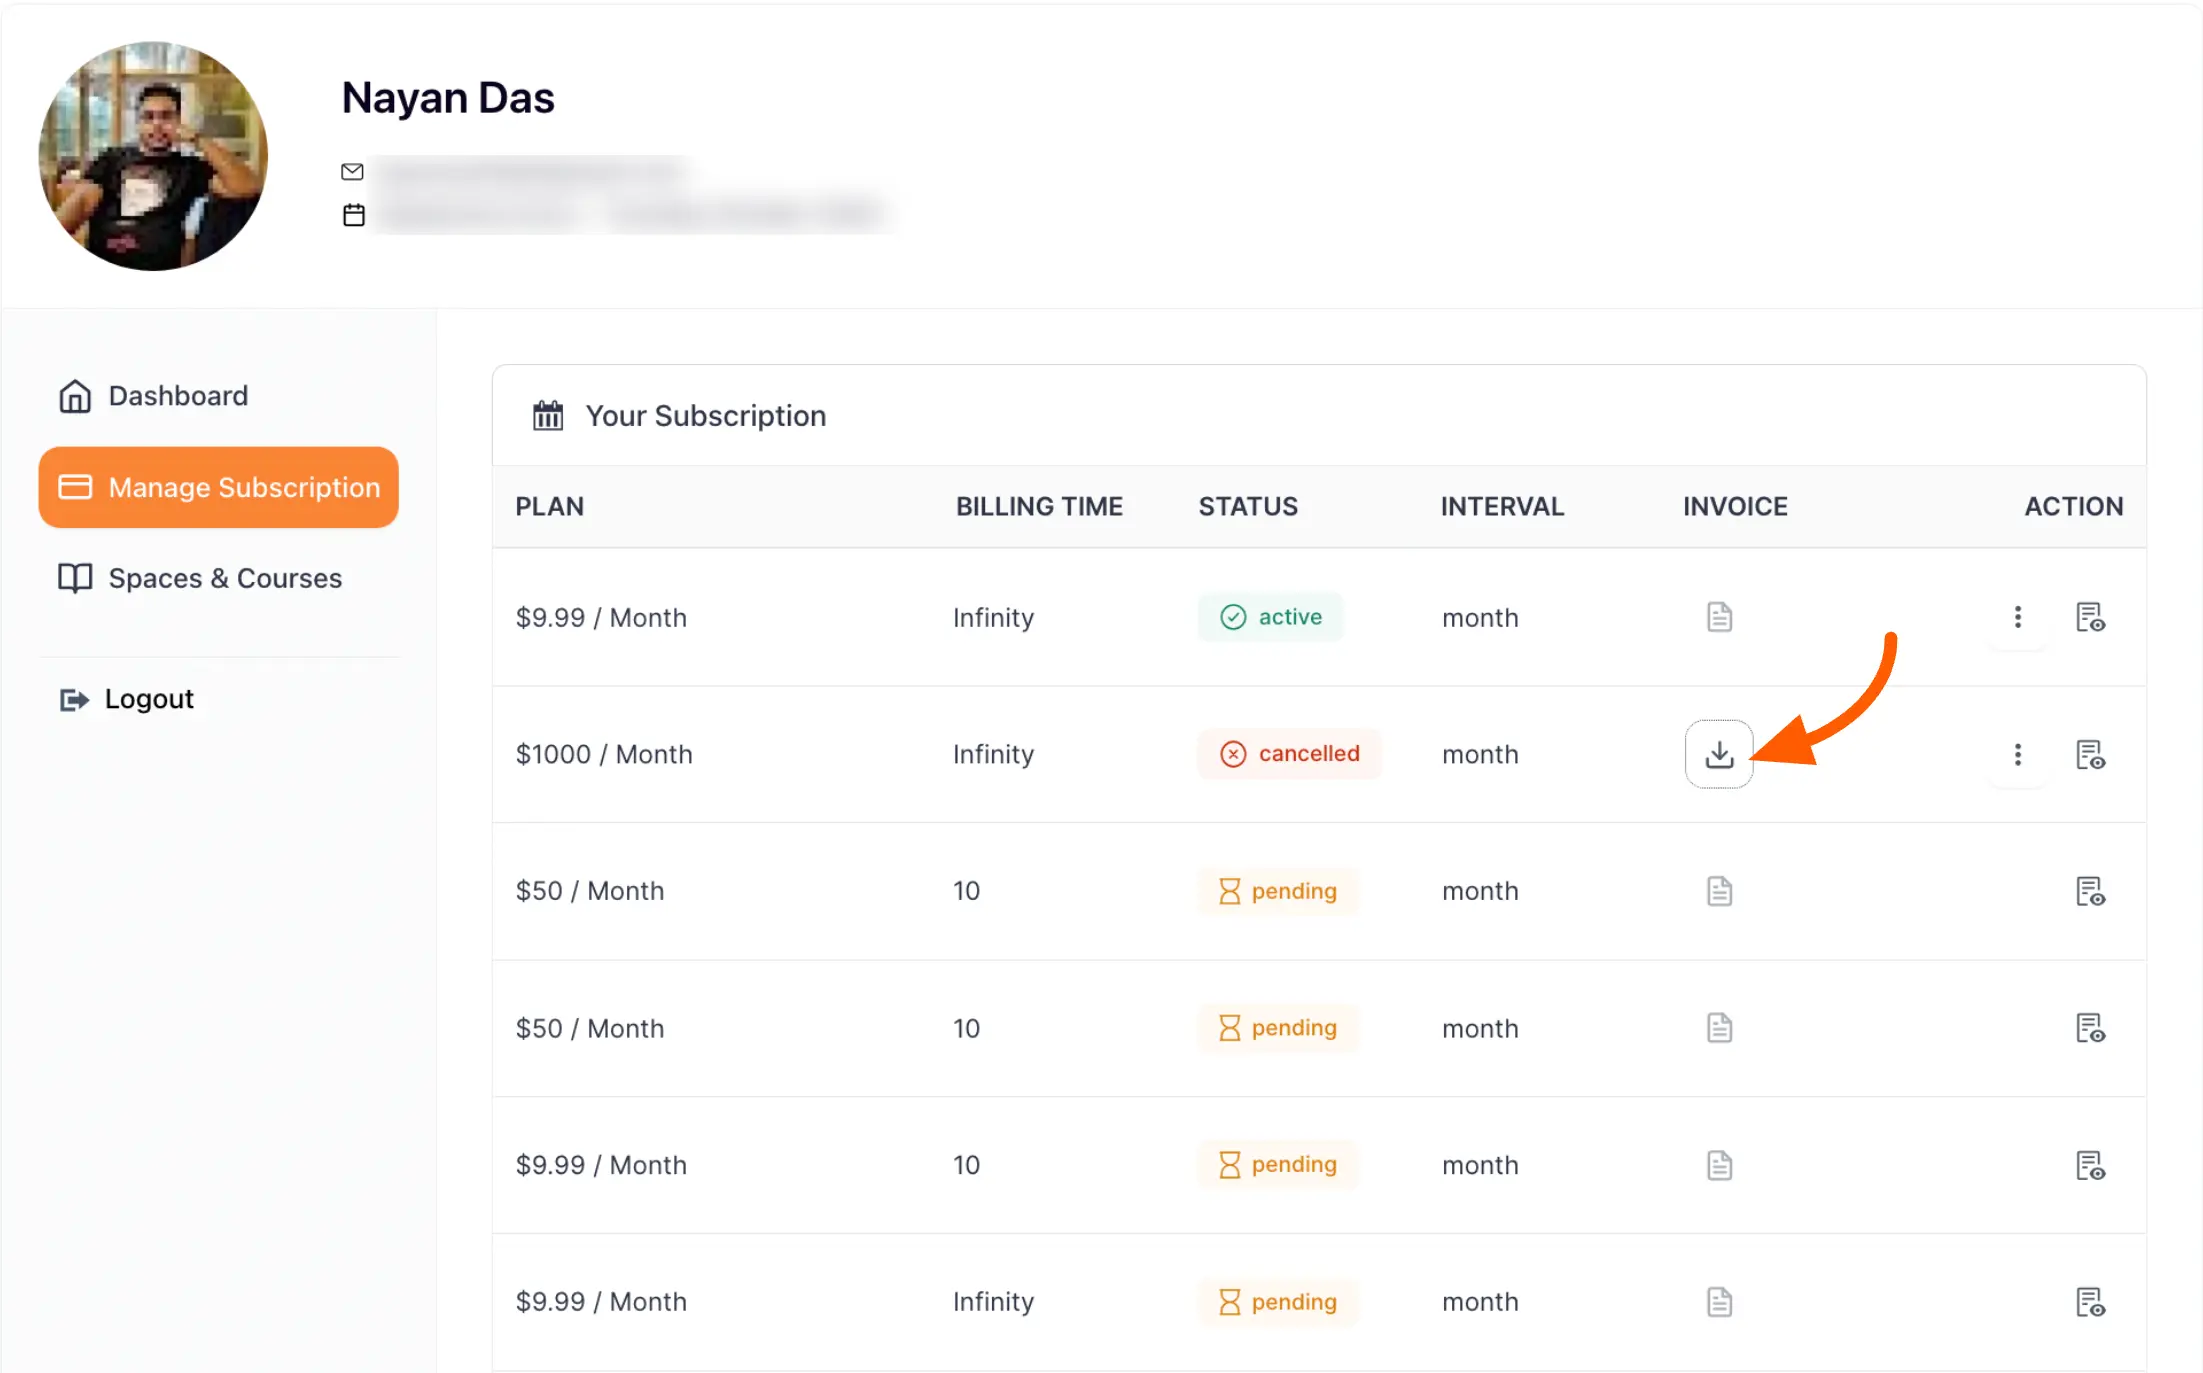Sort the table by the STATUS column header
The image size is (2203, 1373).
(1247, 506)
